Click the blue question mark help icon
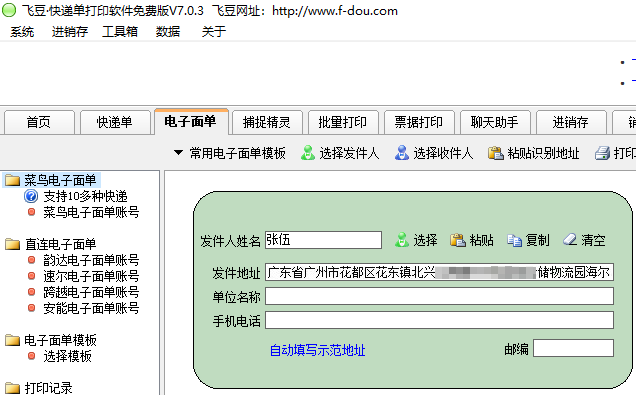 [31, 196]
